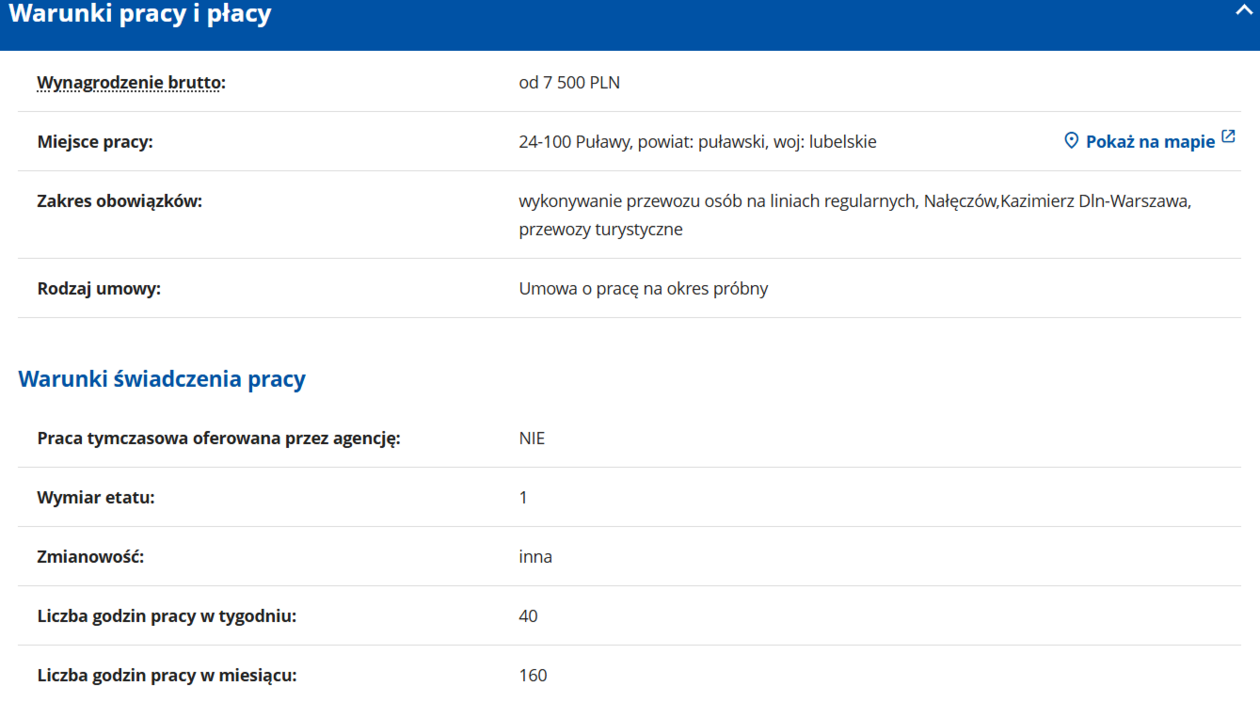Click Umowa o pracę na okres próbny text
This screenshot has width=1260, height=702.
pyautogui.click(x=643, y=289)
